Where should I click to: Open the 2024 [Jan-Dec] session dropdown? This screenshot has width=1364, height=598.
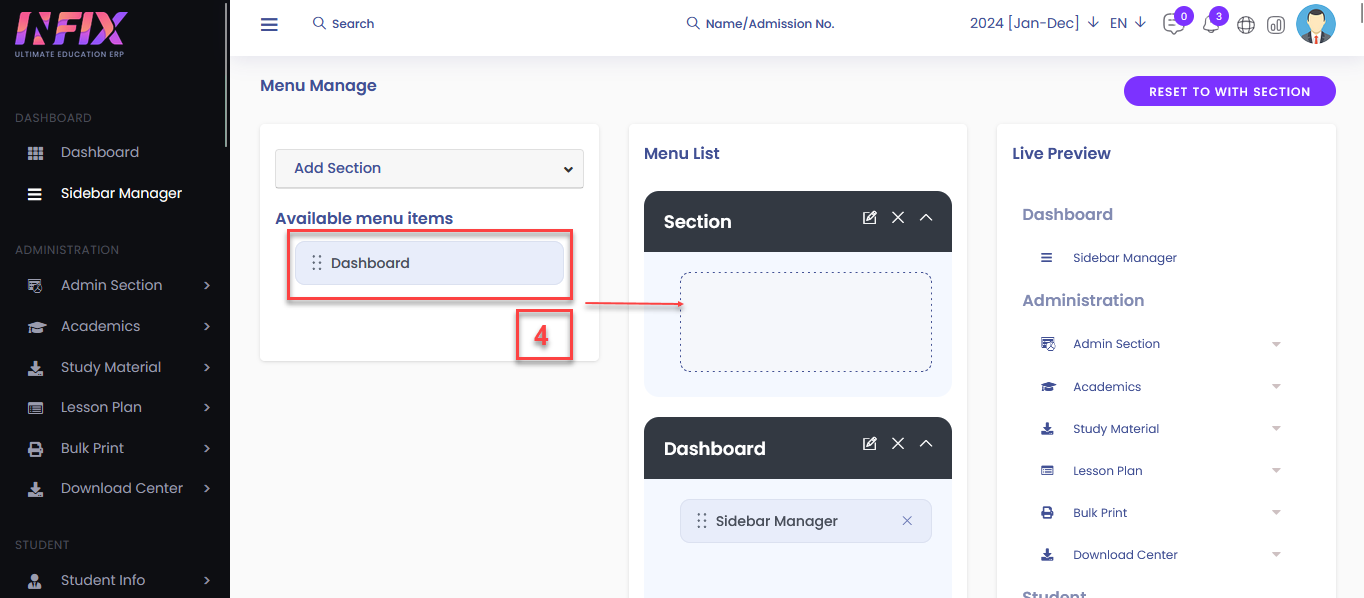[x=1034, y=23]
